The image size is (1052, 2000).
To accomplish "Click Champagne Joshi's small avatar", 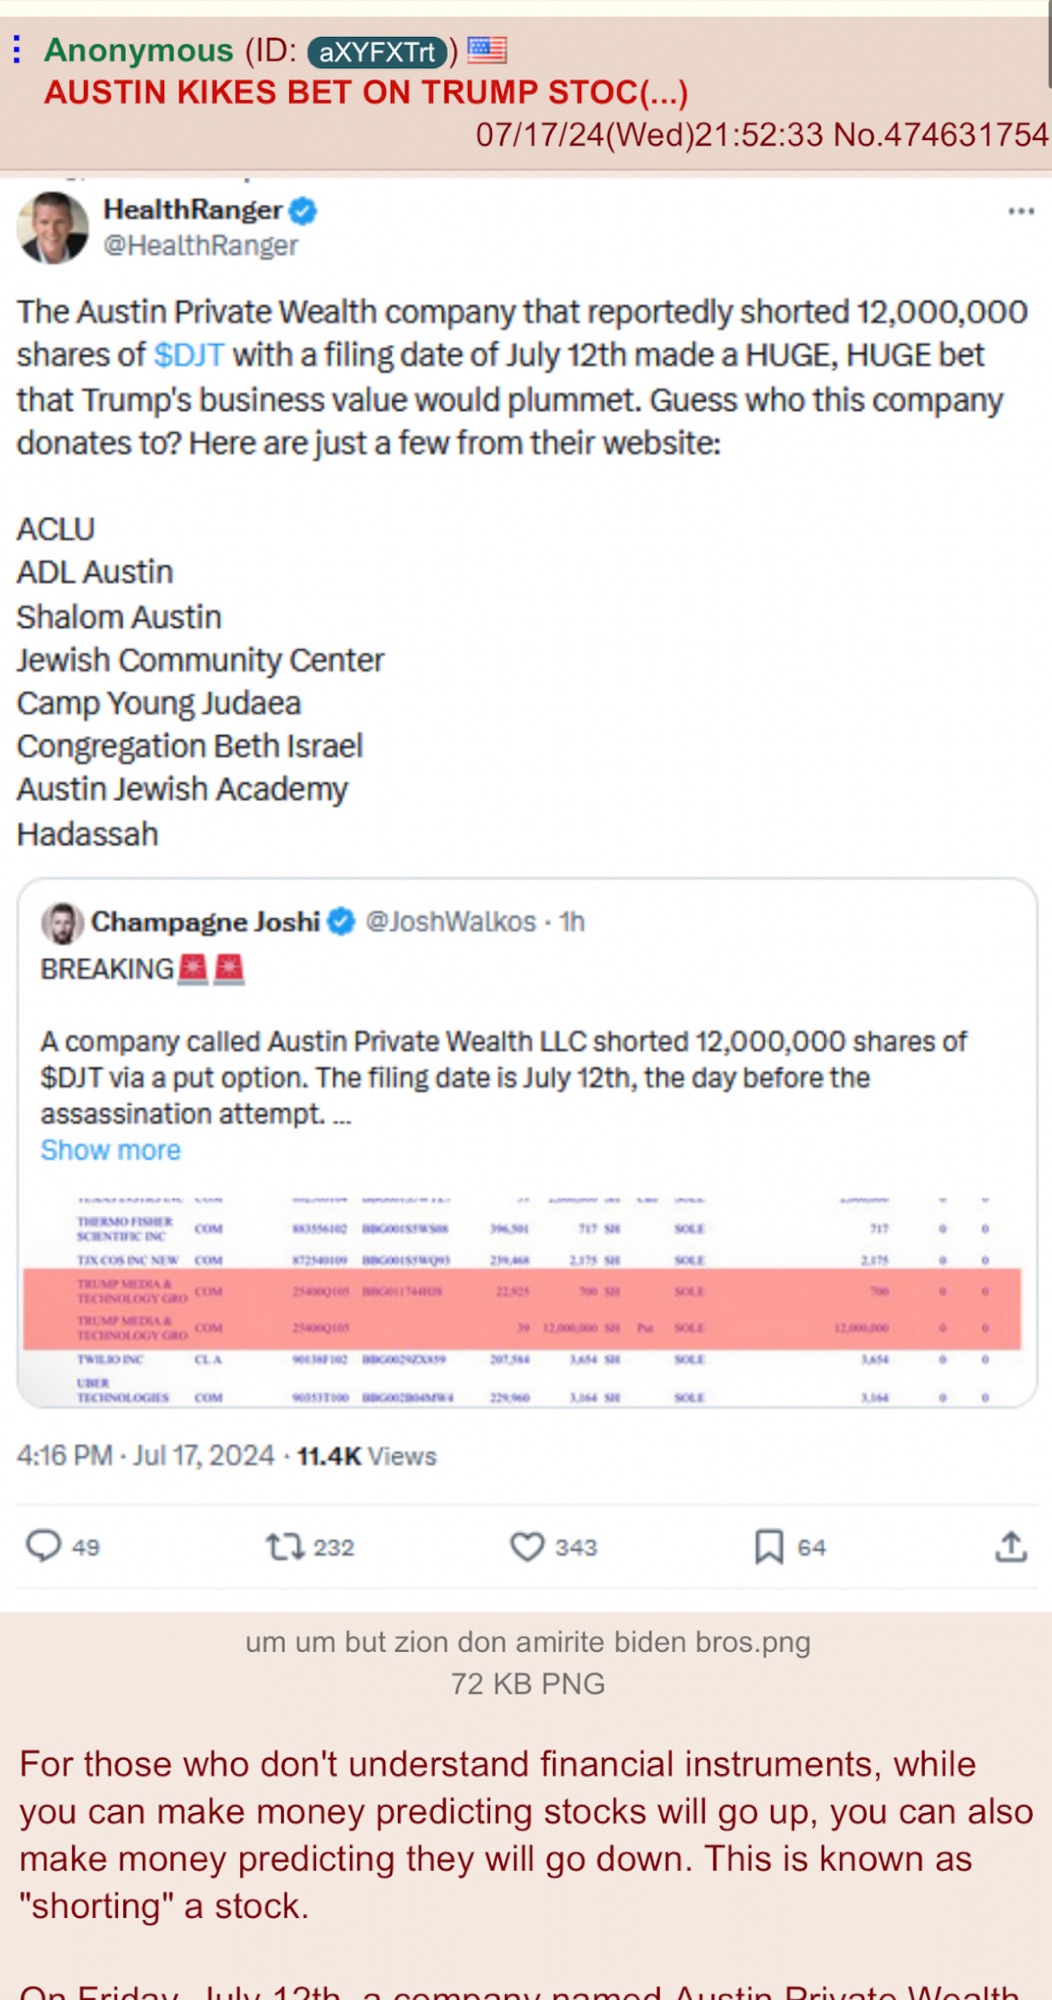I will point(62,922).
